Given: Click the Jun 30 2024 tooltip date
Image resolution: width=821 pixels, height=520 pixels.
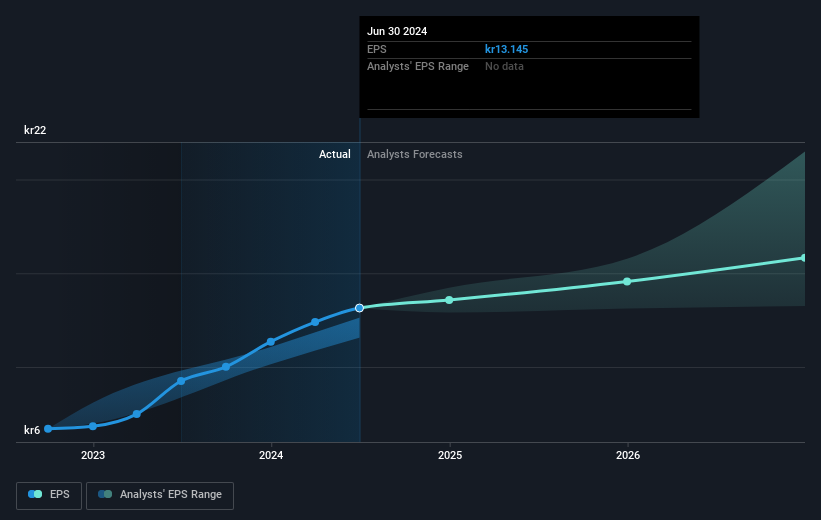Looking at the screenshot, I should (x=397, y=31).
